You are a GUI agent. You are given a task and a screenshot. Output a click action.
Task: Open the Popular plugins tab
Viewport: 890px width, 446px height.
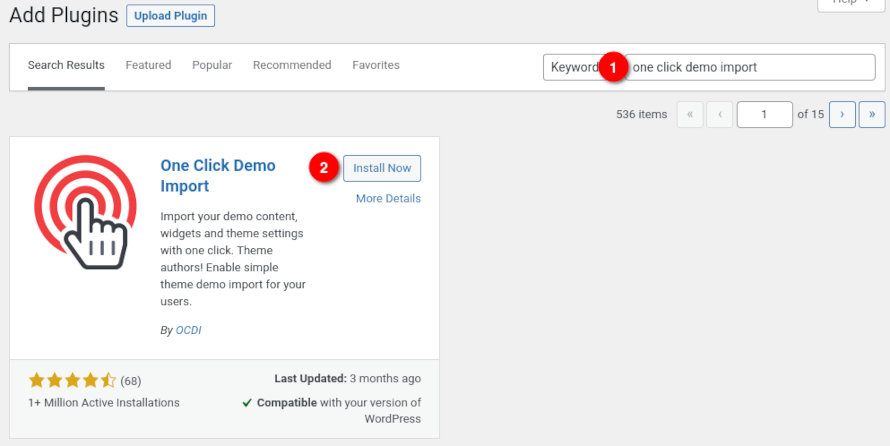pyautogui.click(x=212, y=65)
